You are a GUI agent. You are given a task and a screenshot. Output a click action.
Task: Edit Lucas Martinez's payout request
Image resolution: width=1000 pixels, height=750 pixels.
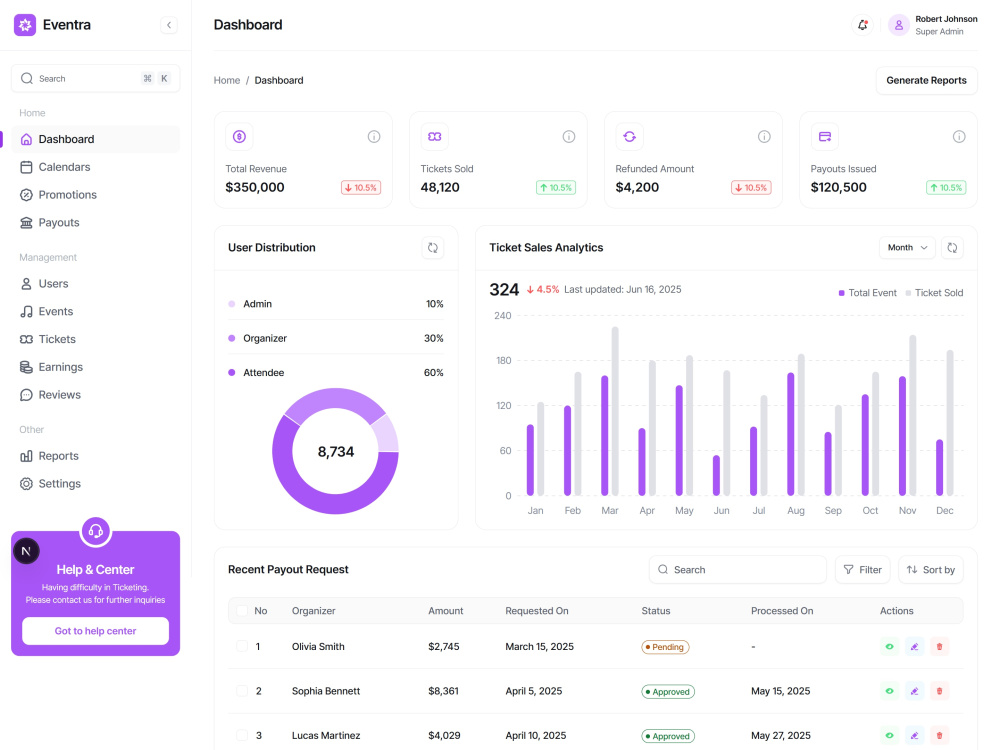coord(915,735)
